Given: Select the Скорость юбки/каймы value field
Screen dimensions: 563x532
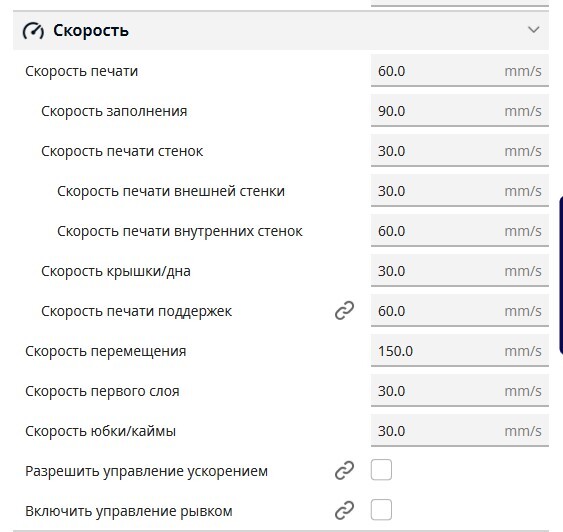Looking at the screenshot, I should [x=460, y=431].
